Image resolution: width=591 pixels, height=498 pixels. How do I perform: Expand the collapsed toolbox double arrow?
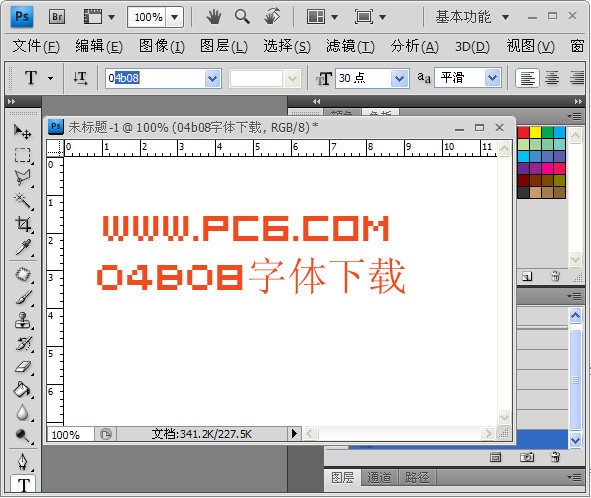click(x=11, y=101)
